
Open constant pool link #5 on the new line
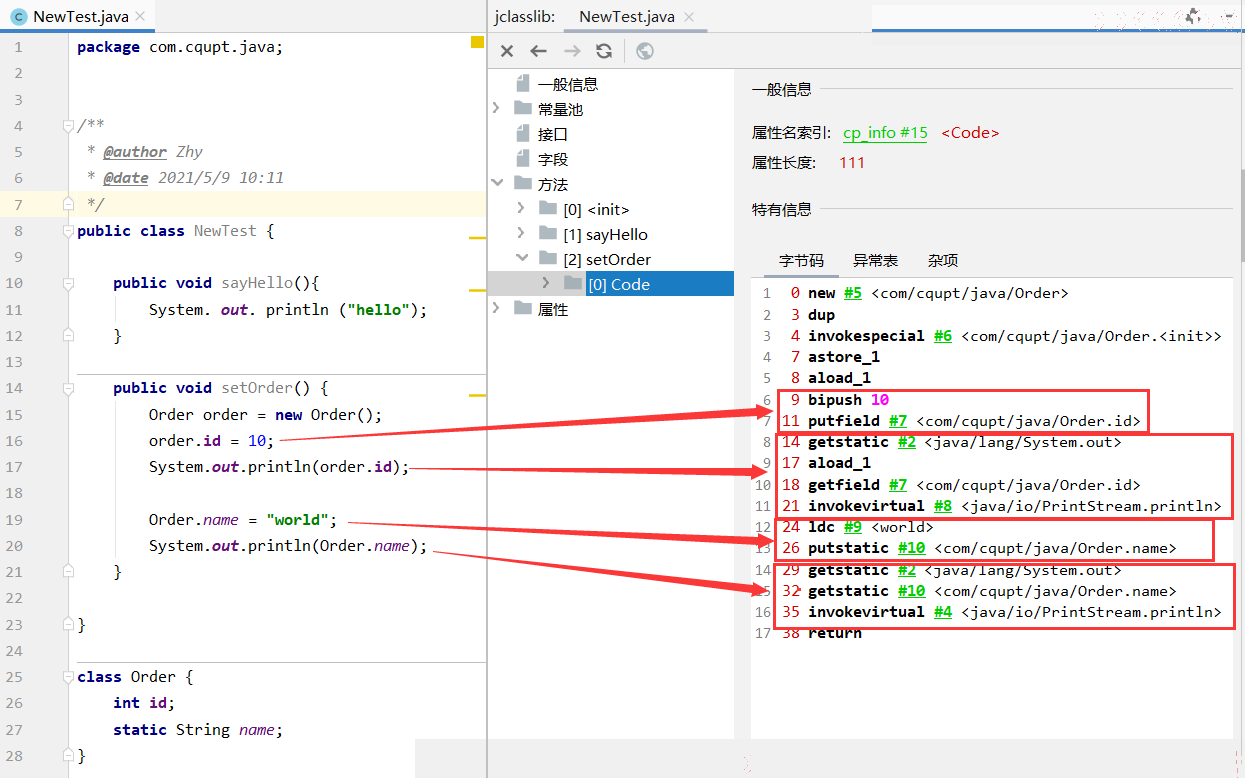point(852,293)
